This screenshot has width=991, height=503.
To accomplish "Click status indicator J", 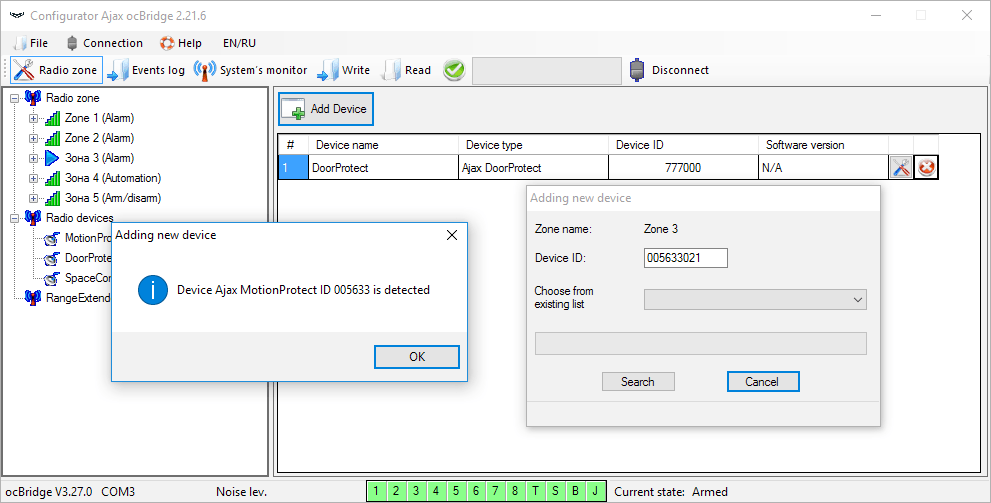I will coord(595,491).
